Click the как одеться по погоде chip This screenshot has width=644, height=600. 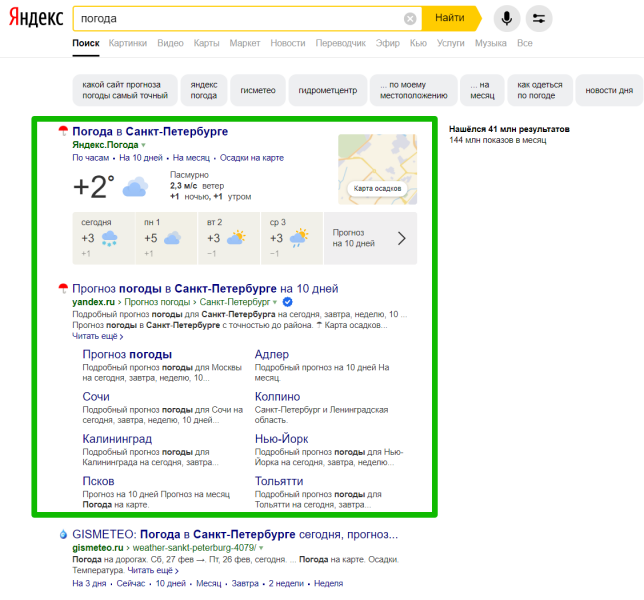point(540,90)
